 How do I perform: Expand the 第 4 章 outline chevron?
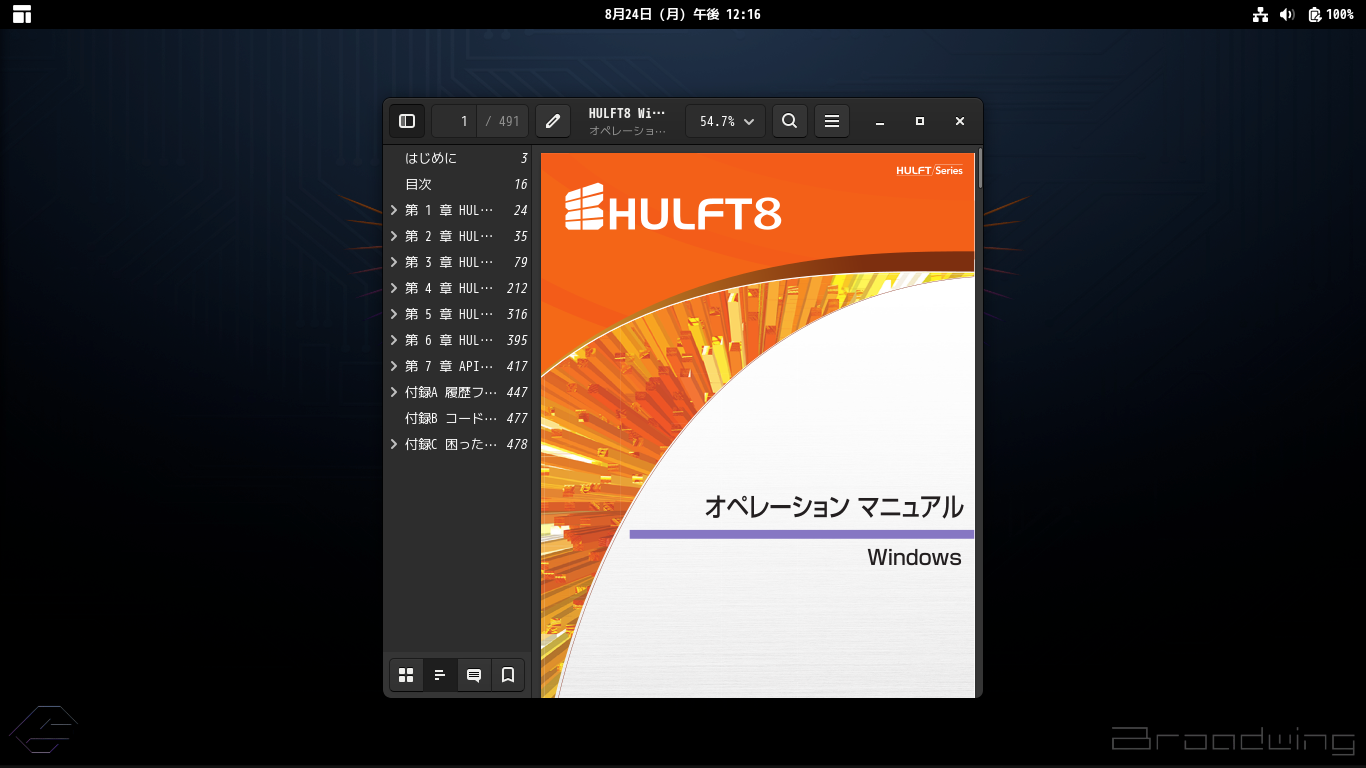394,288
